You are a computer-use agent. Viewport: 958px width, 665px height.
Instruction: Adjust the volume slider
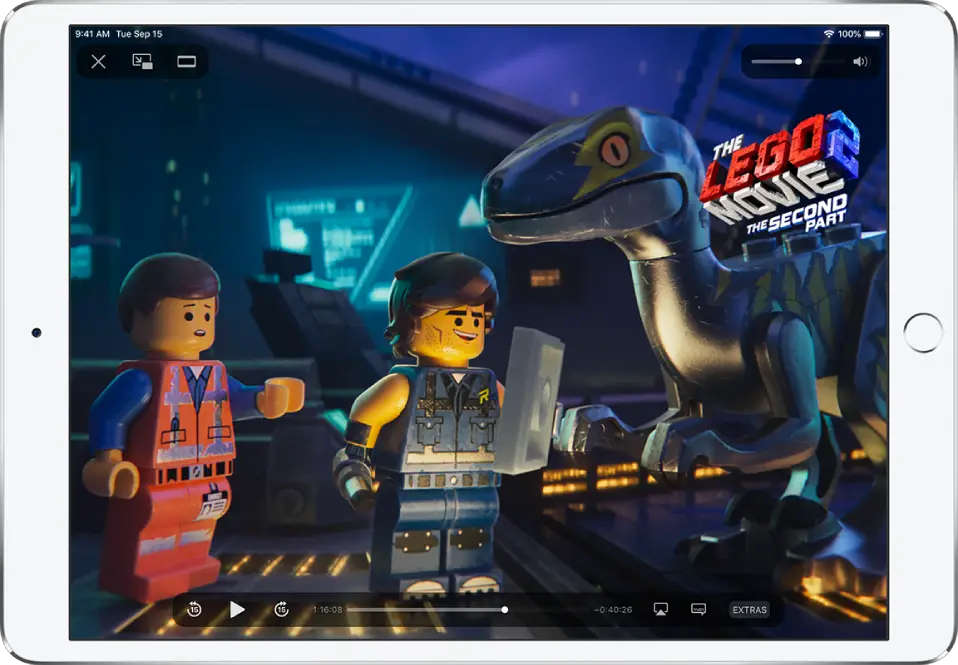click(797, 61)
